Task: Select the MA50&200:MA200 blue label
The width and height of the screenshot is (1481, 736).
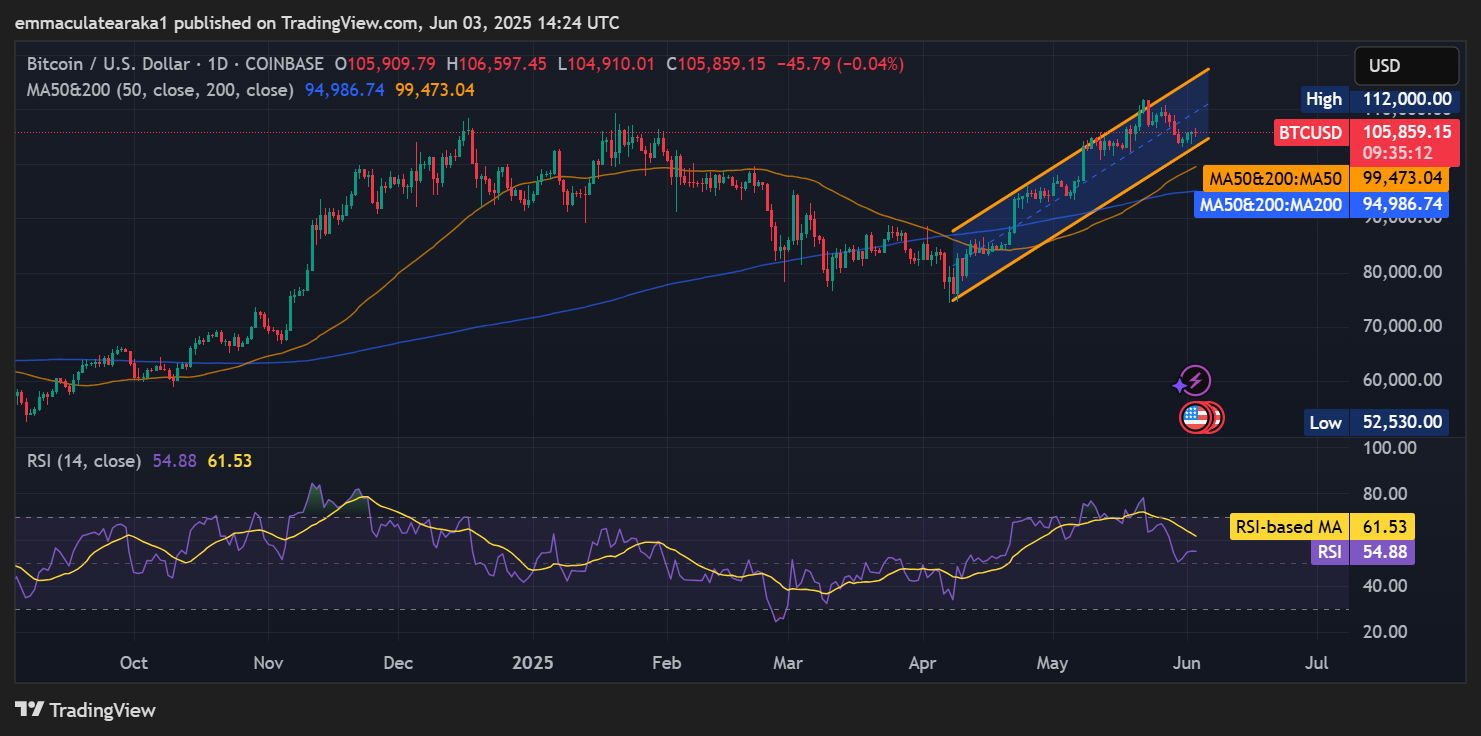Action: (x=1270, y=204)
